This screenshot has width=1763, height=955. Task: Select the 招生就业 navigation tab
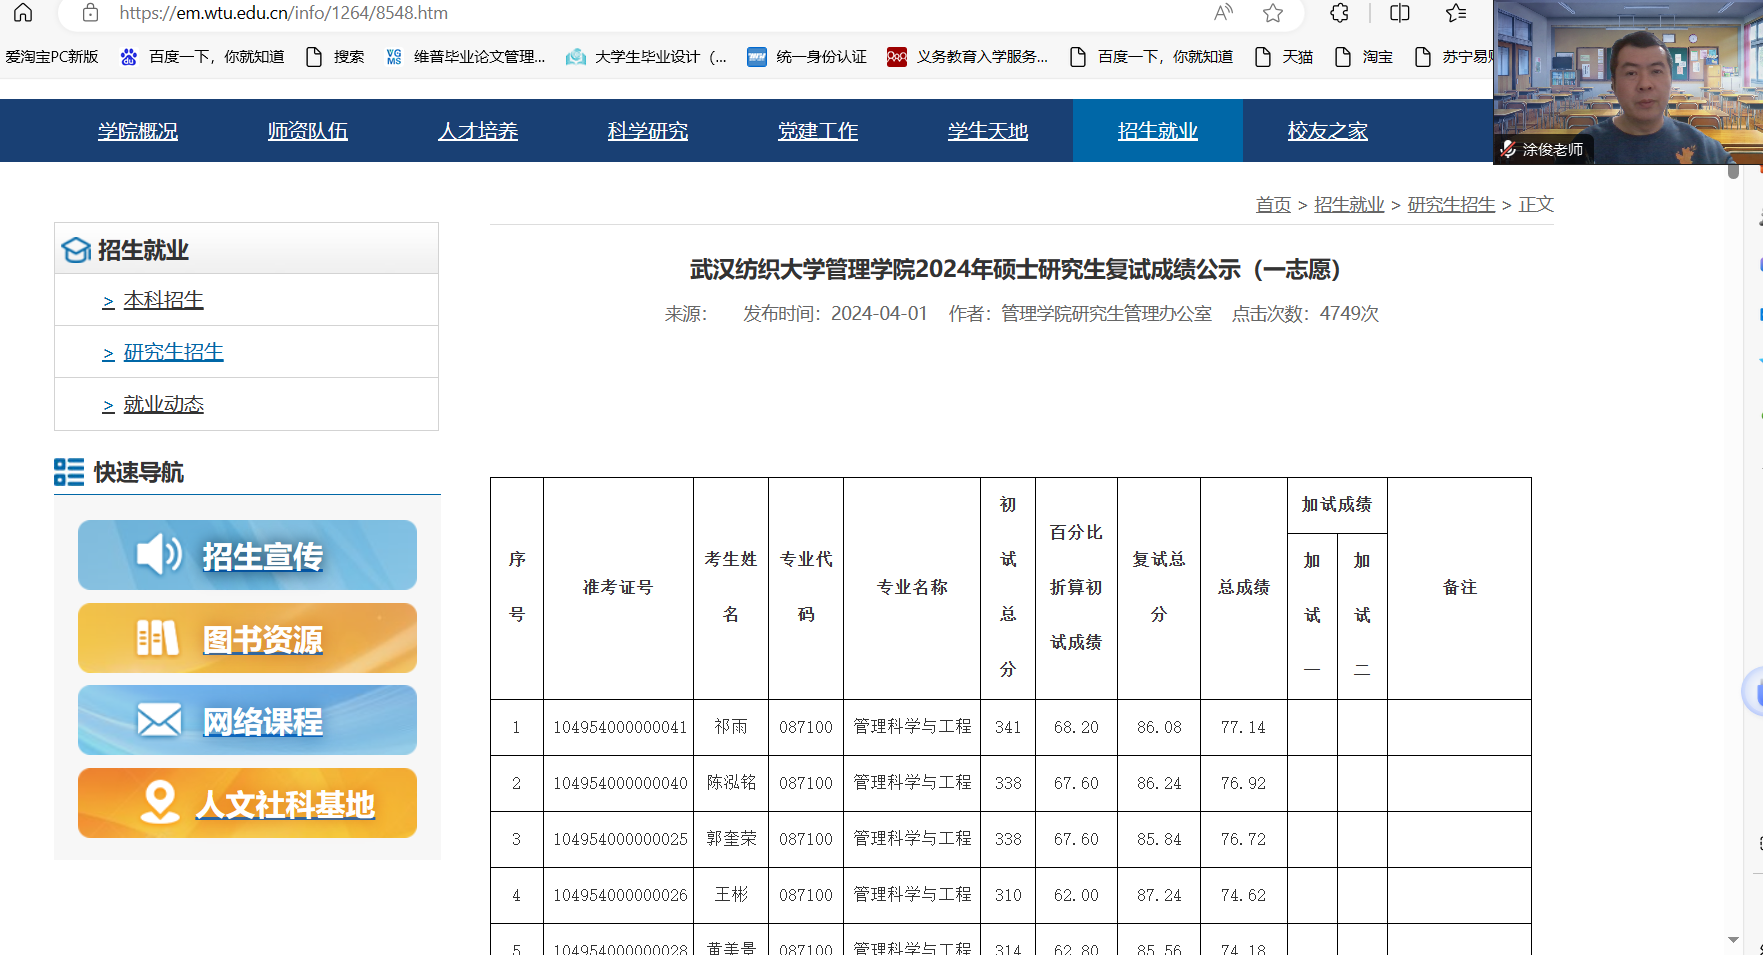(x=1157, y=131)
